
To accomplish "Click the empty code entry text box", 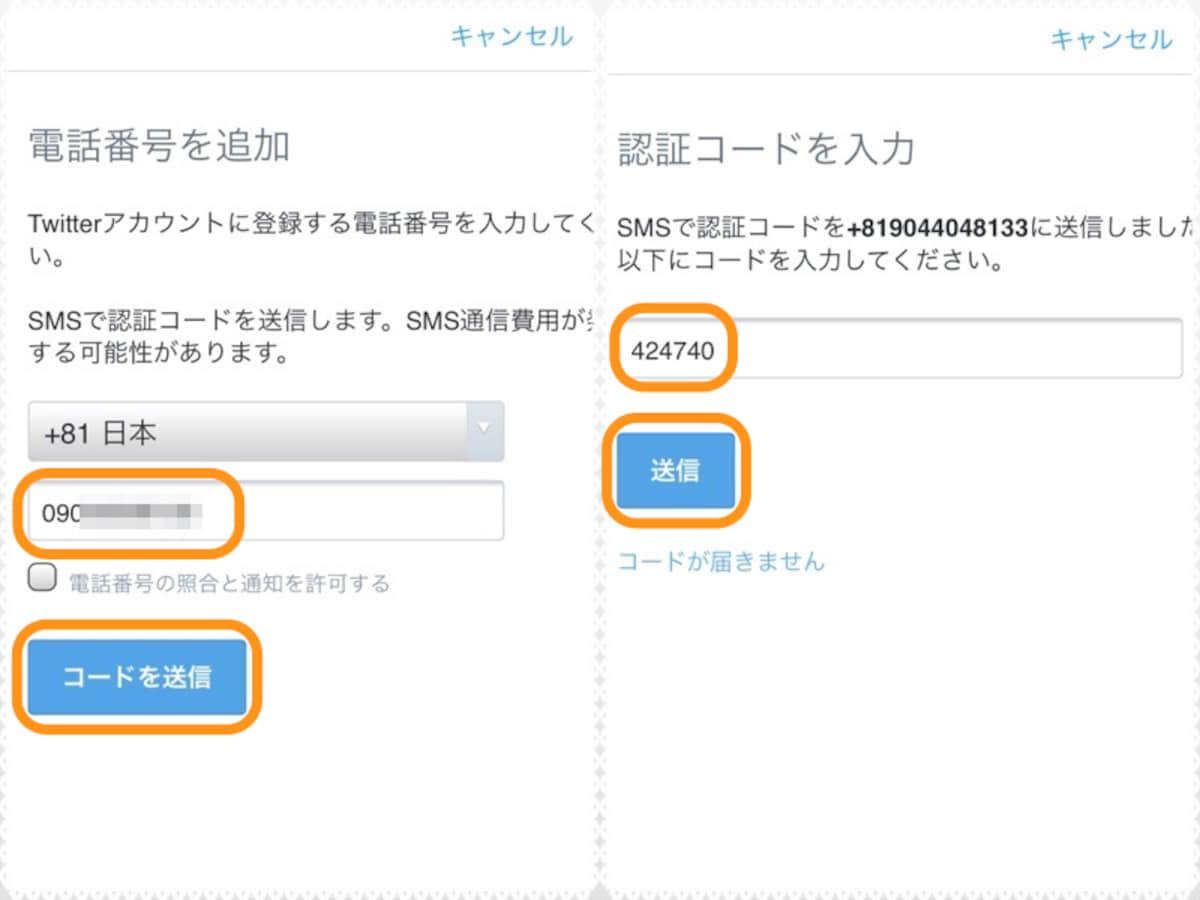I will click(x=900, y=349).
